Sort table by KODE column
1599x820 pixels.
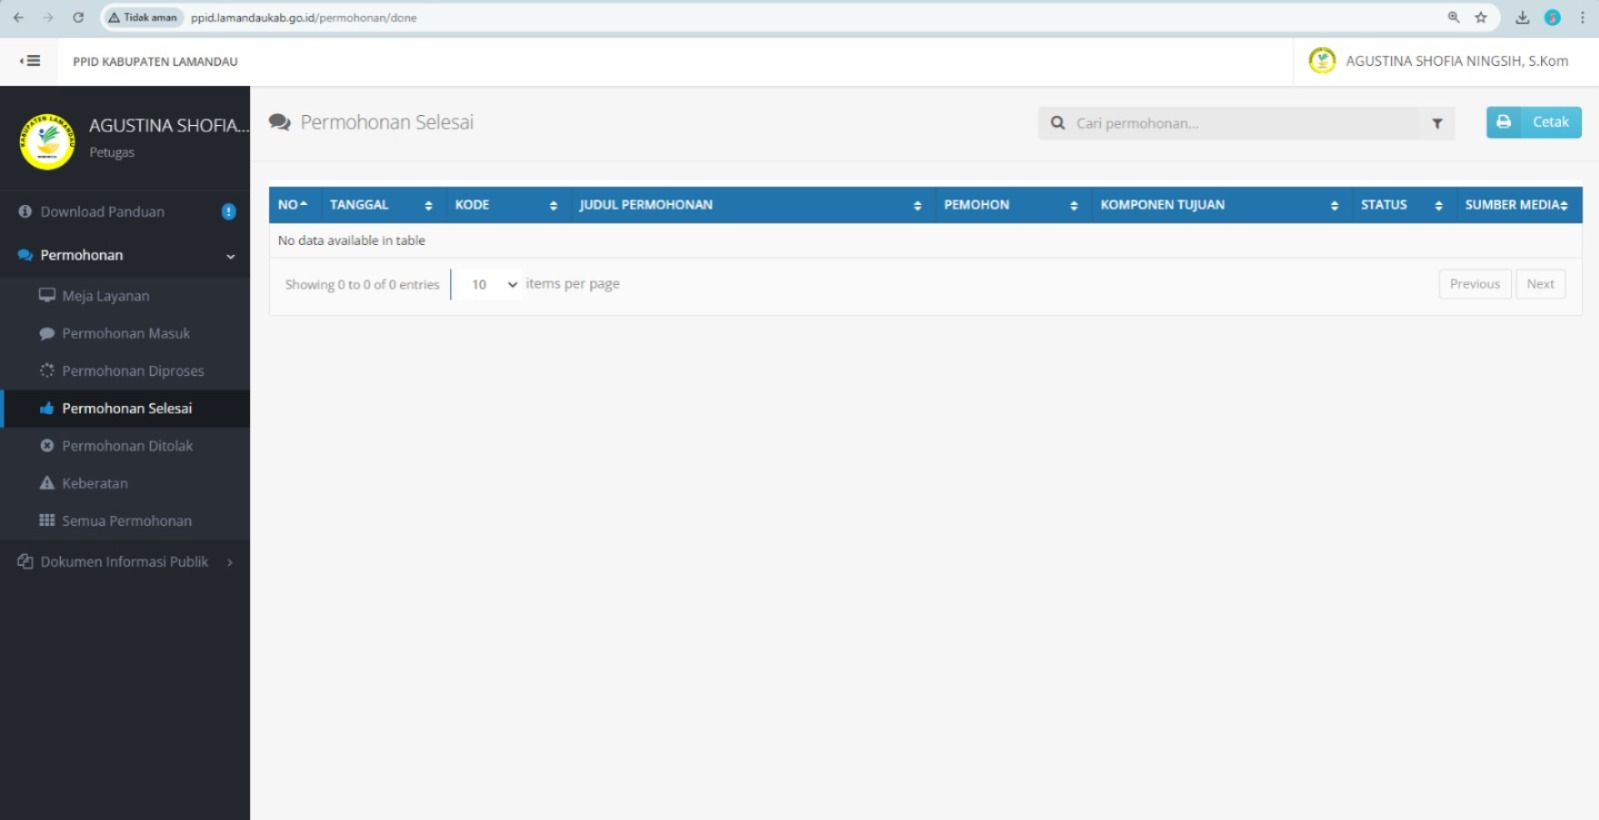coord(506,204)
